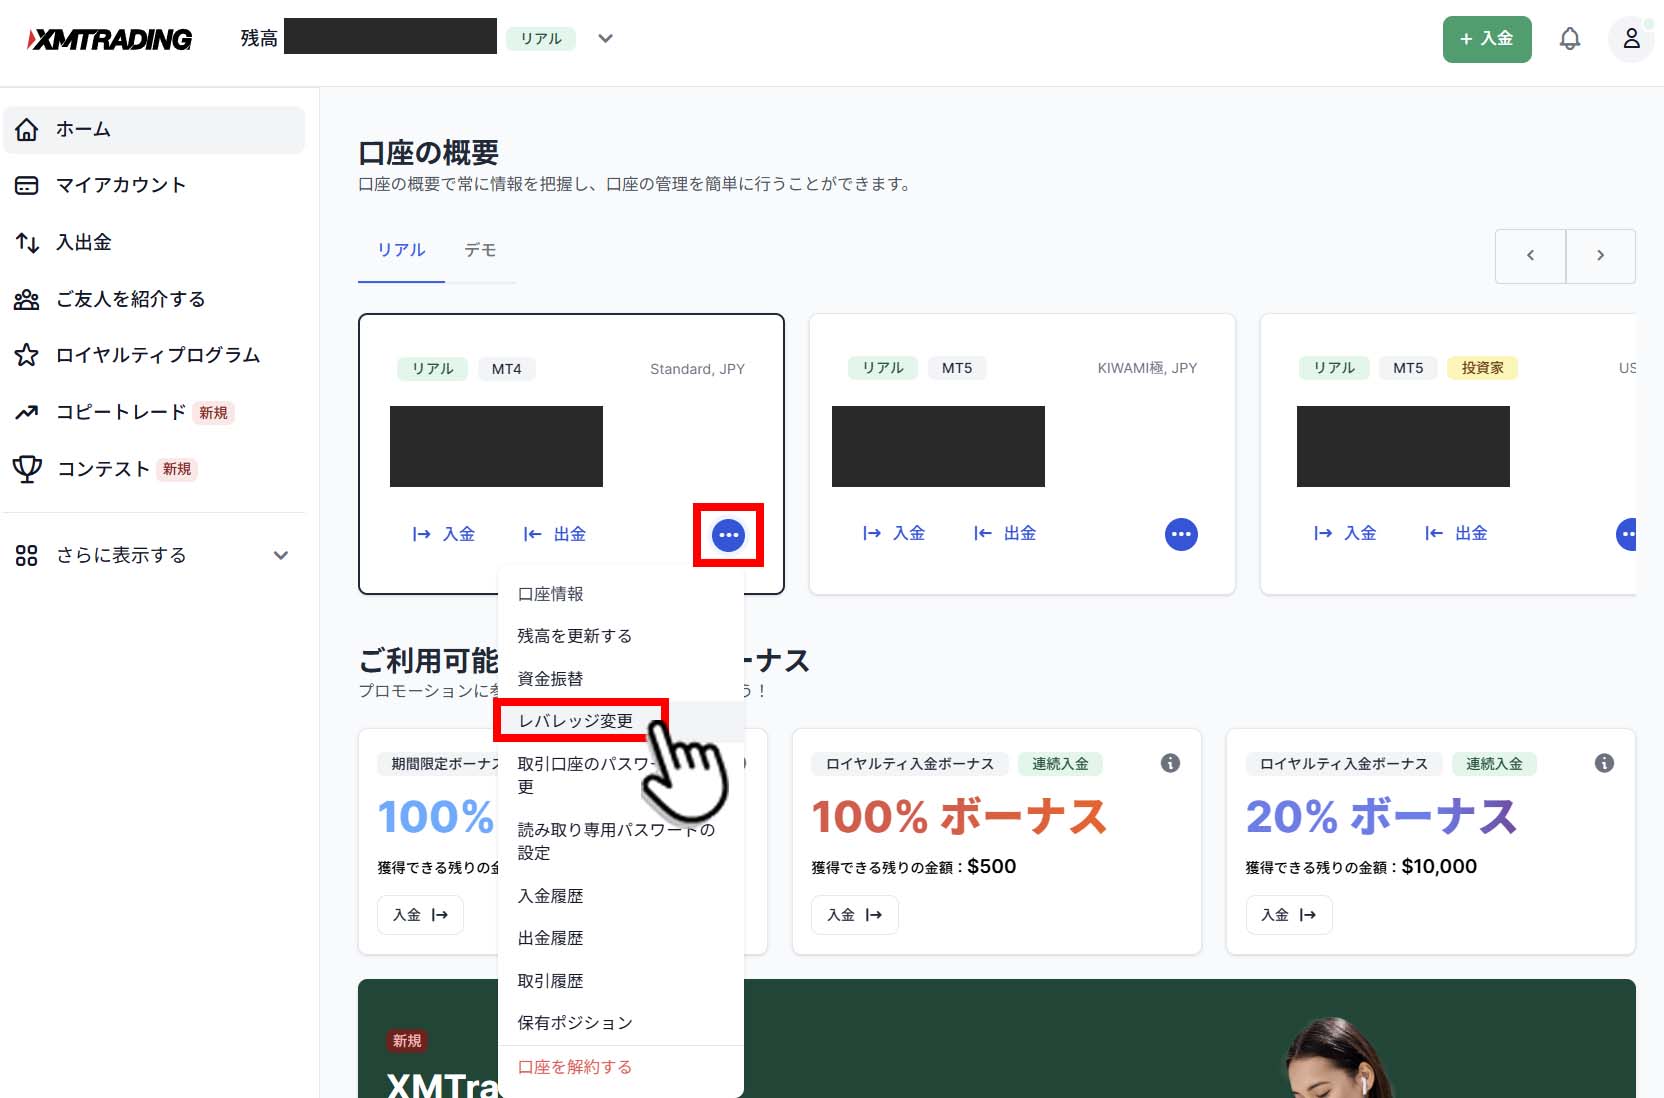The width and height of the screenshot is (1664, 1098).
Task: Click the info icon on 100% ボーナス card
Action: coord(1170,763)
